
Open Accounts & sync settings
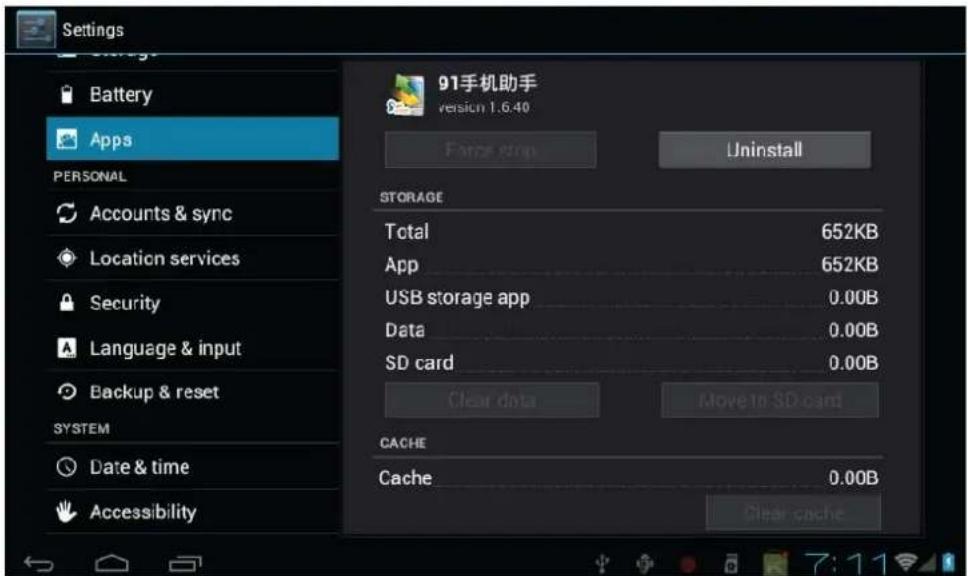[x=193, y=214]
